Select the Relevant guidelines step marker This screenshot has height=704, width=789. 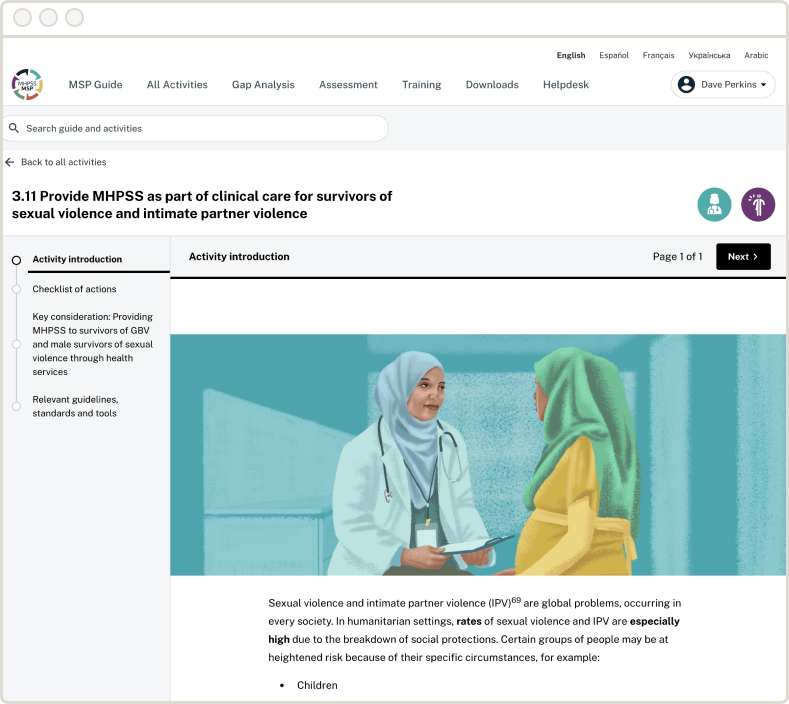point(16,406)
